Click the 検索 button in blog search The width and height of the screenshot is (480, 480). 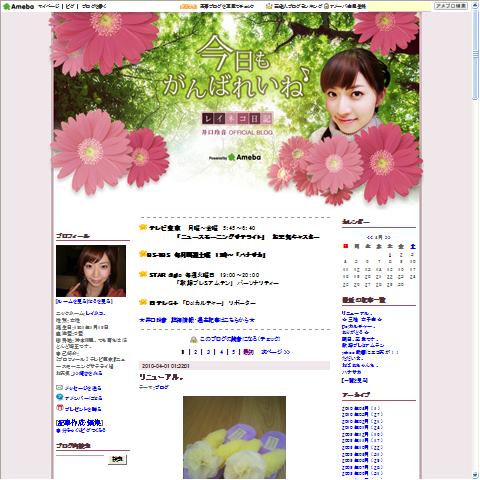pyautogui.click(x=117, y=459)
